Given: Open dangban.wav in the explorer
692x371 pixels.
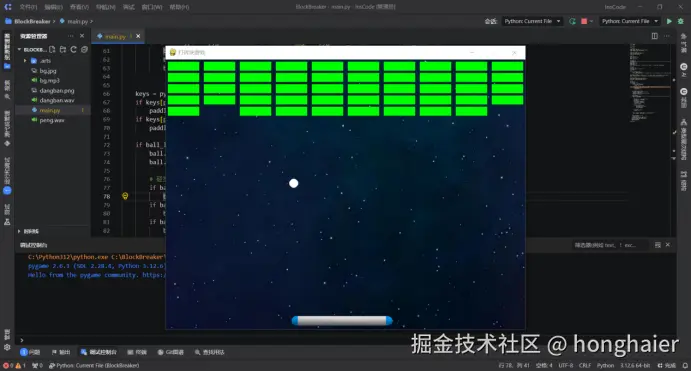Looking at the screenshot, I should 57,101.
